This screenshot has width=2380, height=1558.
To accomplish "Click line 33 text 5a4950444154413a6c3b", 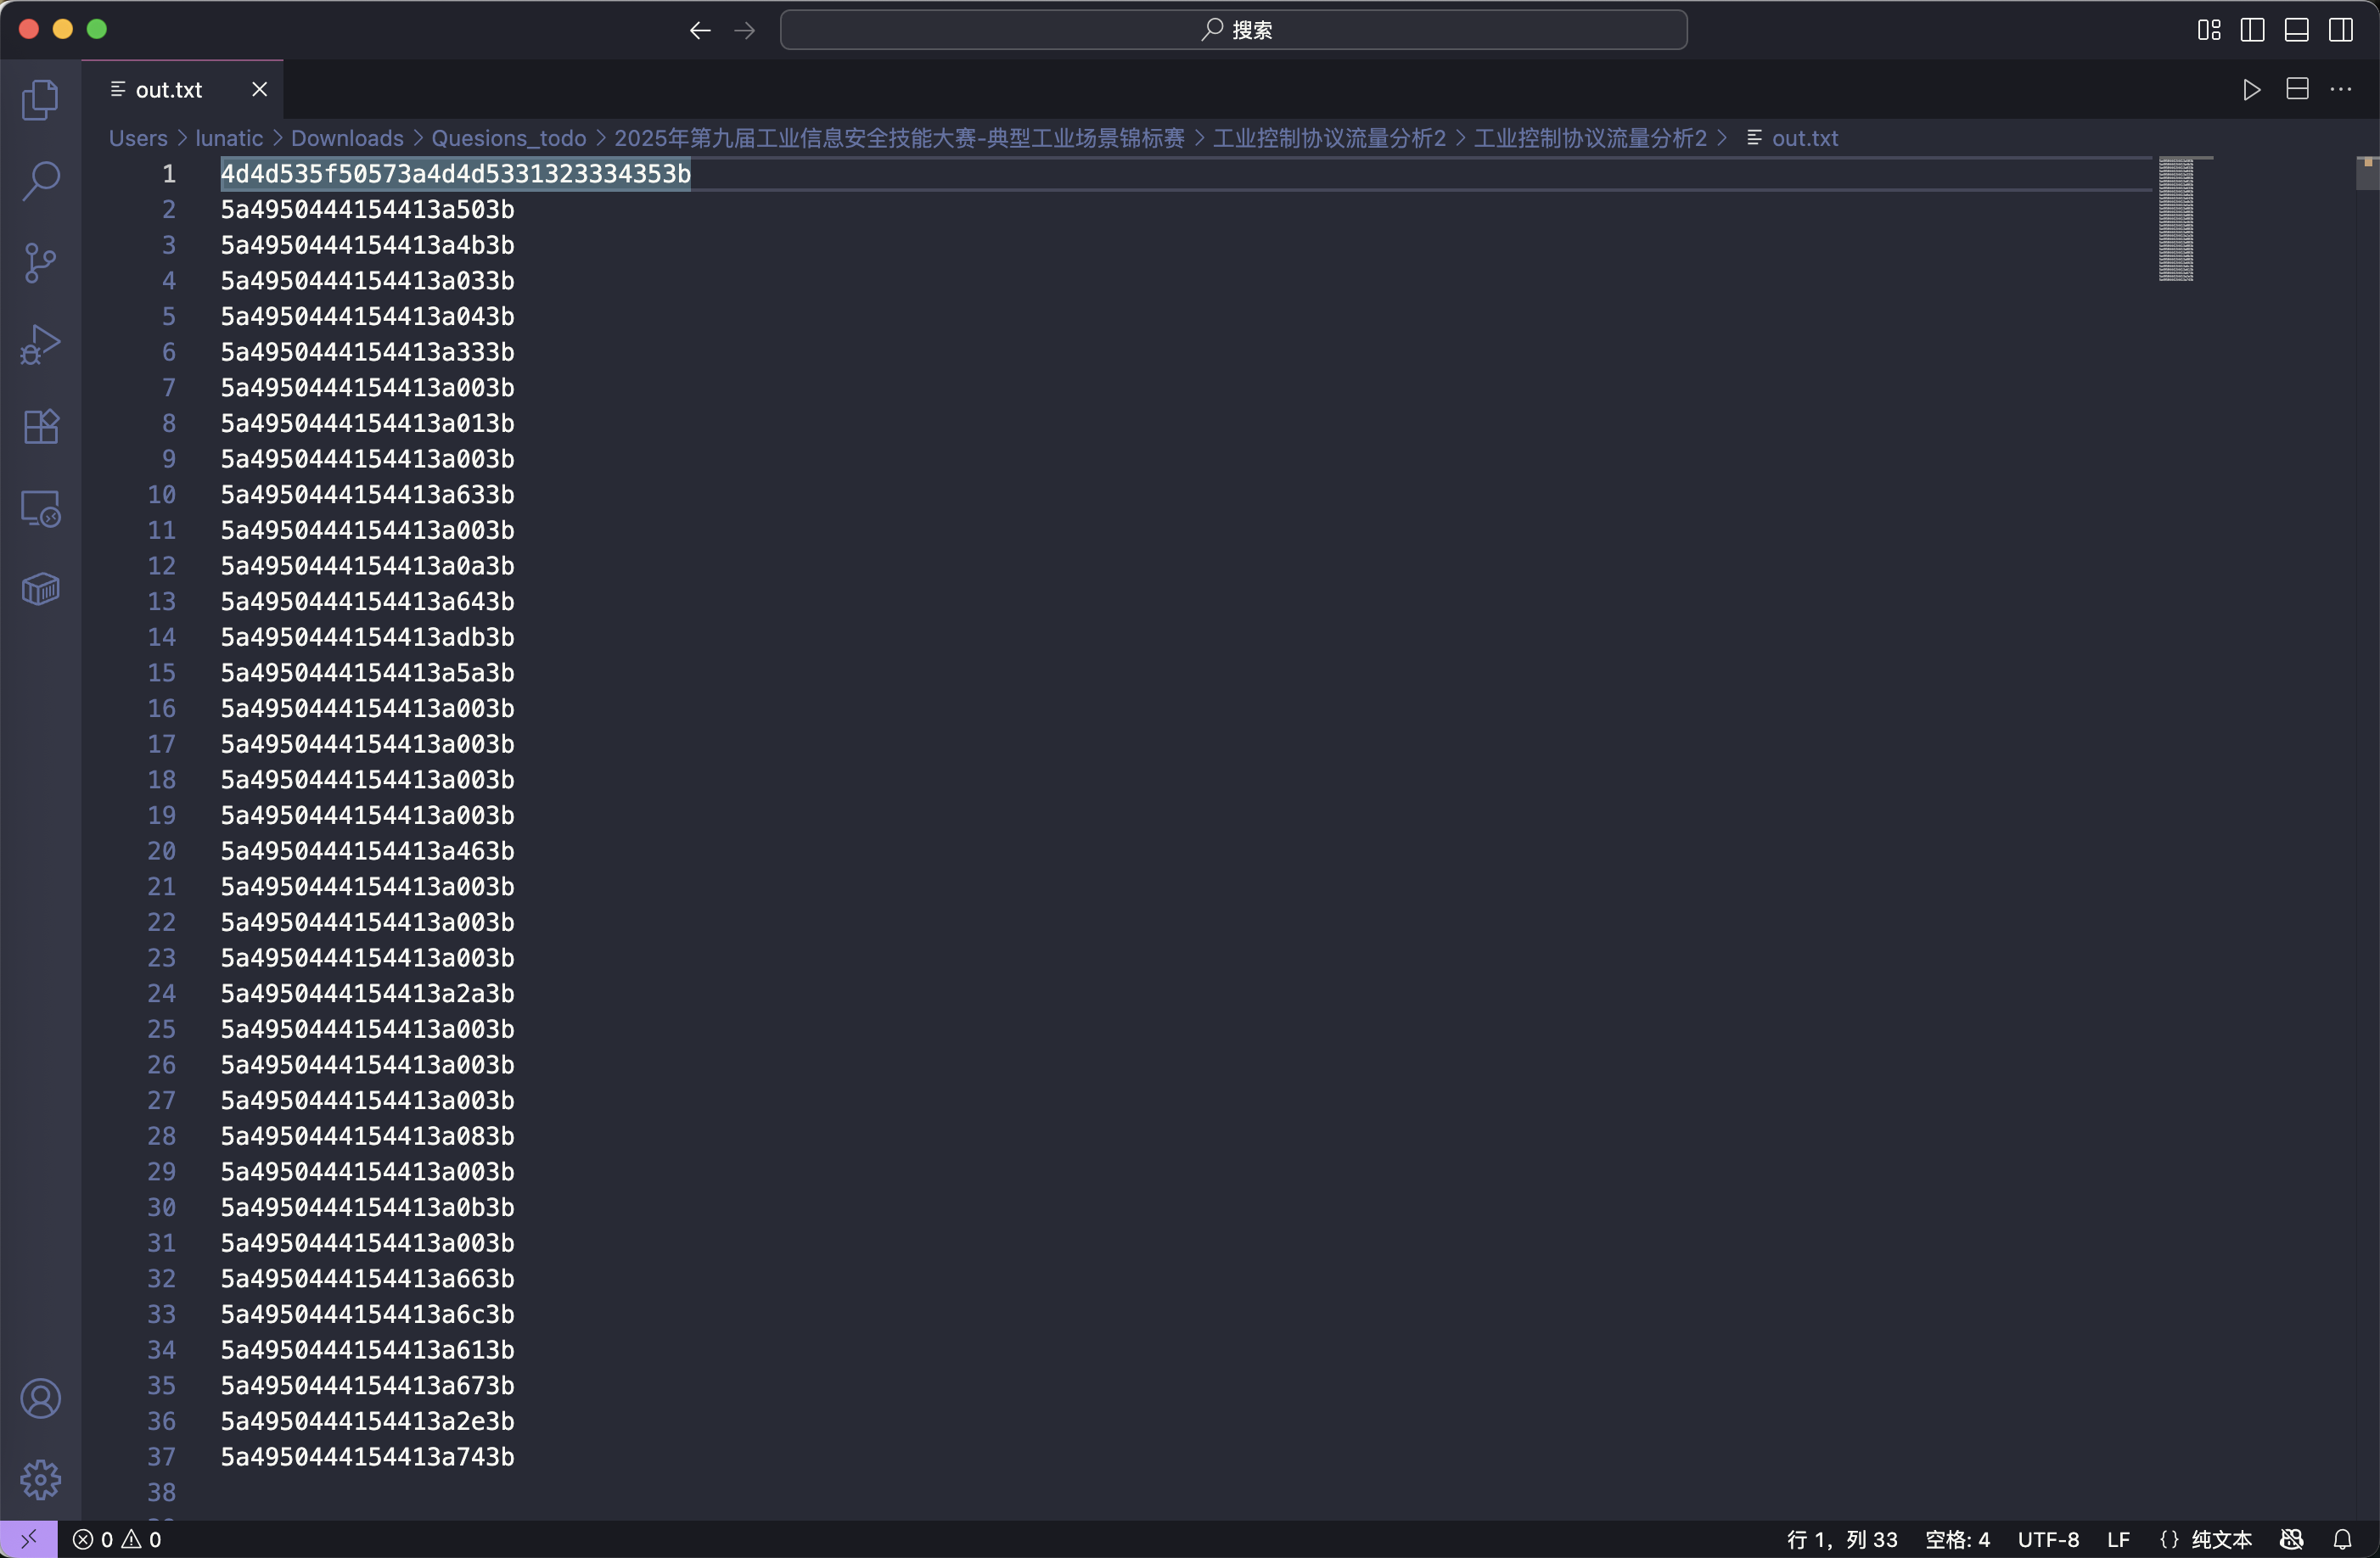I will [x=367, y=1314].
